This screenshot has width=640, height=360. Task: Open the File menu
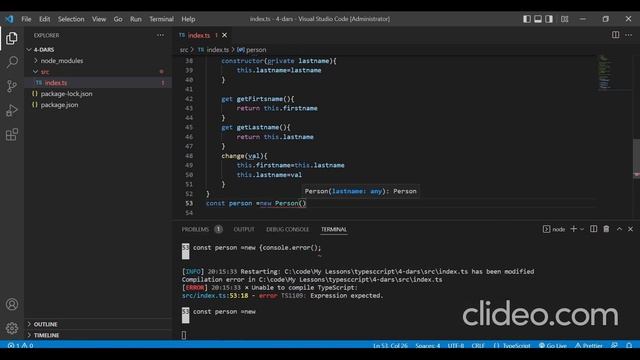[x=26, y=19]
